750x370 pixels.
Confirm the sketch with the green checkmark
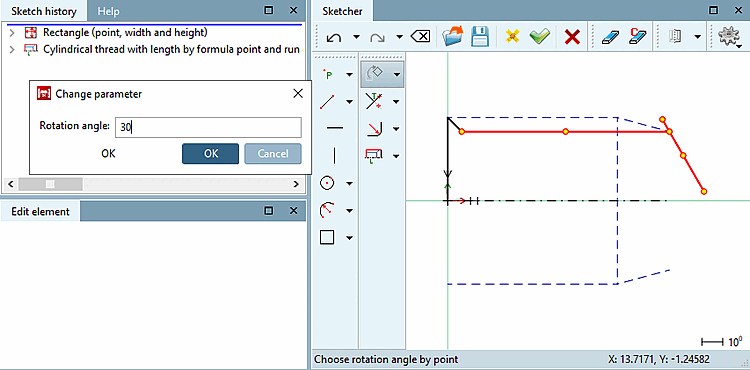[540, 36]
